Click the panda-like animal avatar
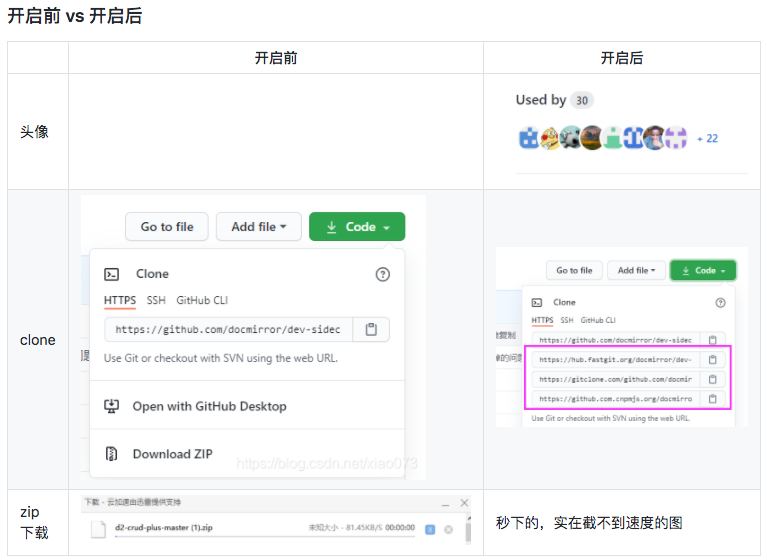The image size is (767, 560). (570, 138)
